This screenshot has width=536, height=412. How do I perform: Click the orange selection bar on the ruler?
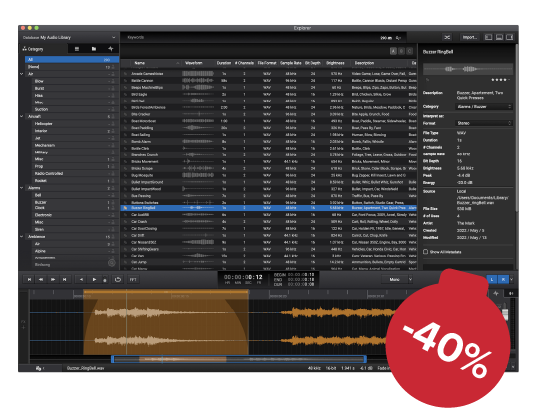click(166, 292)
